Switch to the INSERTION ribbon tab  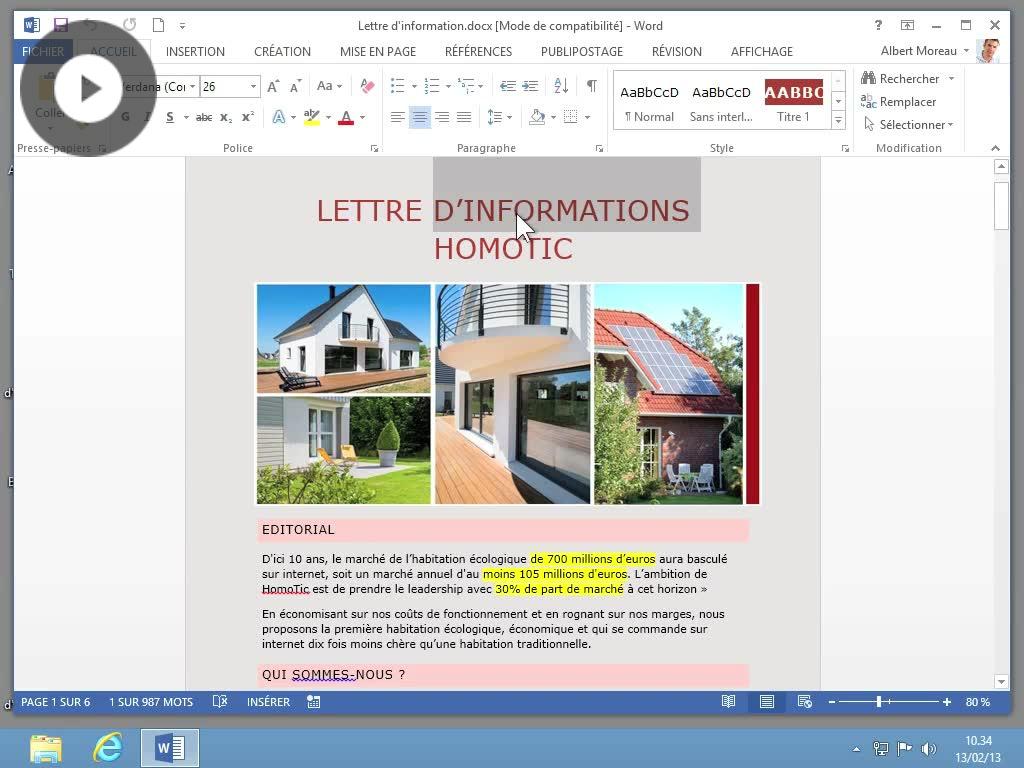(195, 51)
